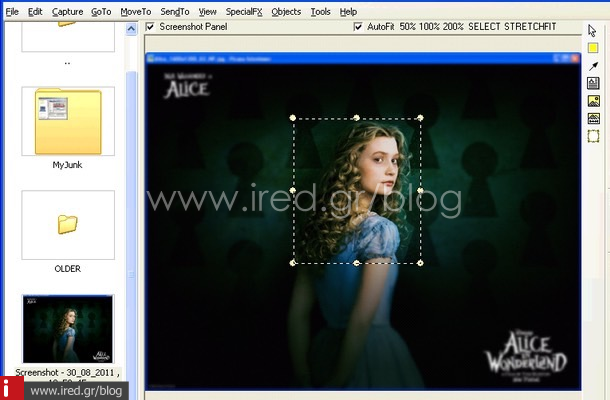Toggle the Screenshot Panel checkbox
610x400 pixels.
pos(150,27)
